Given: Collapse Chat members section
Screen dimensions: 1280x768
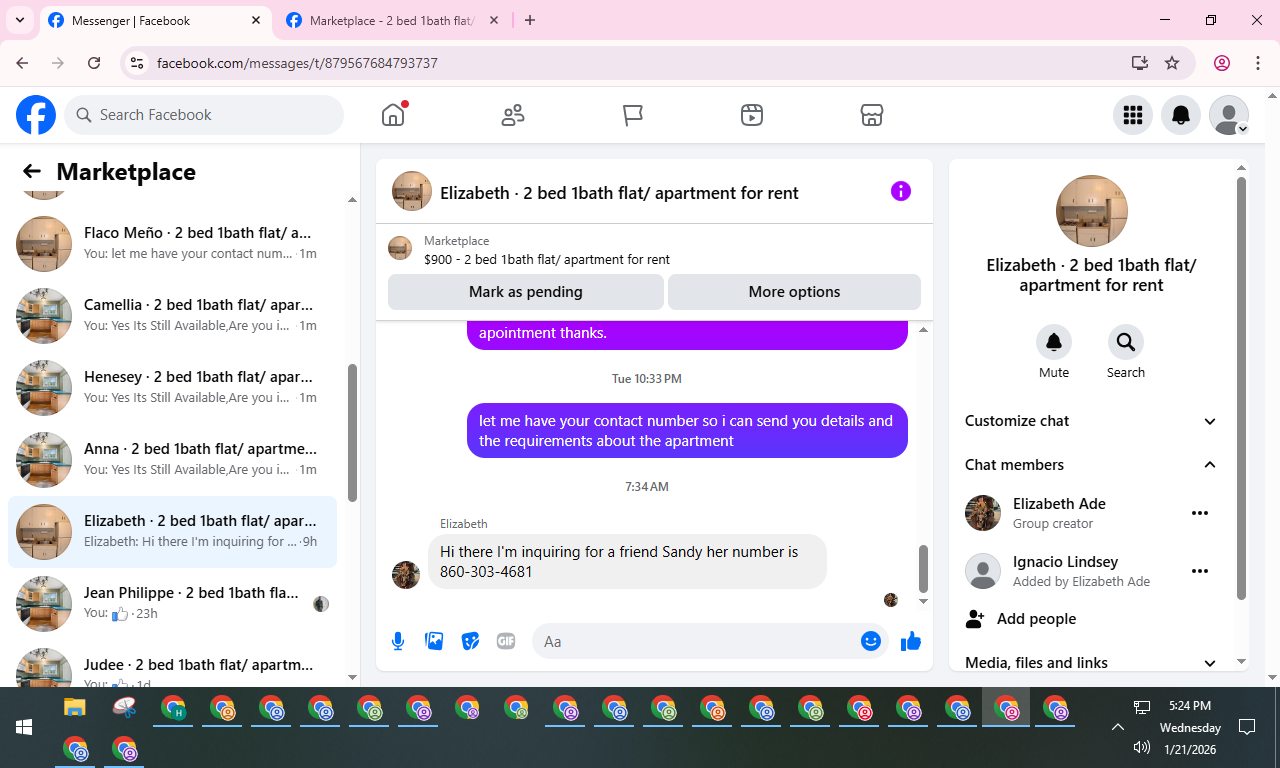Looking at the screenshot, I should coord(1091,465).
